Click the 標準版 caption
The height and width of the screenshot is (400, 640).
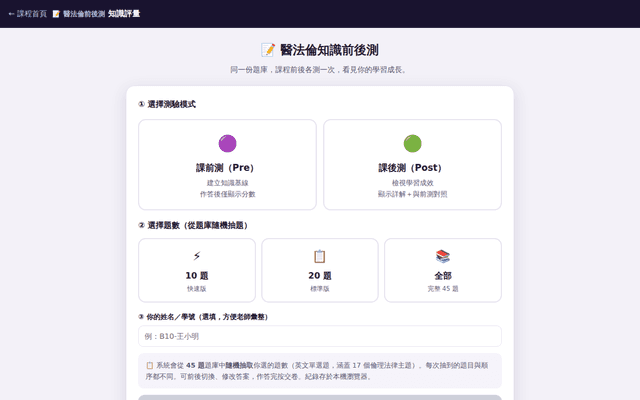pyautogui.click(x=320, y=289)
